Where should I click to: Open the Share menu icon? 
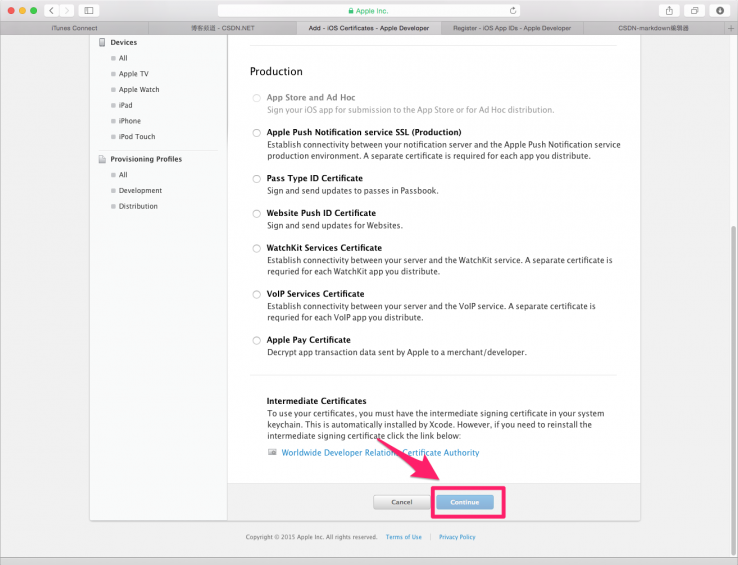[669, 10]
